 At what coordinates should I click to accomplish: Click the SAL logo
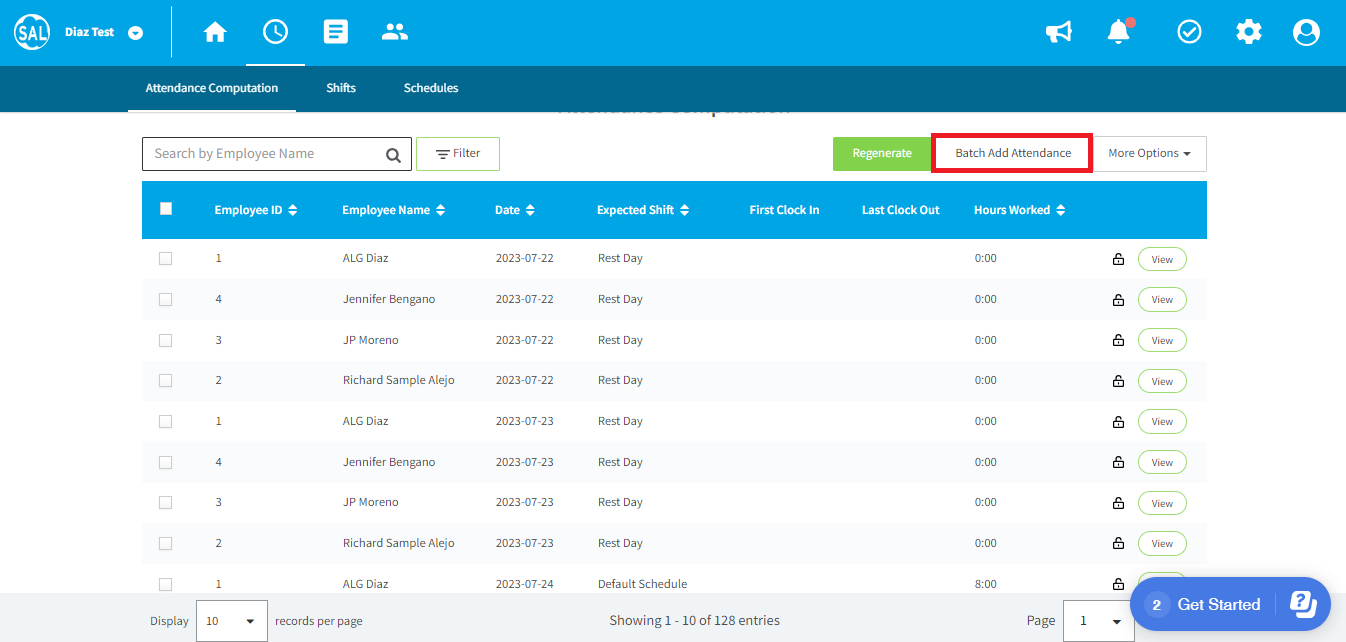(33, 32)
